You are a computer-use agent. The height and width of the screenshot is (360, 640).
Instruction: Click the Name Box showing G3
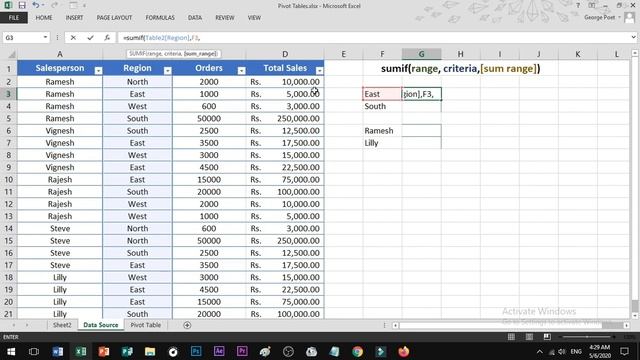coord(22,38)
